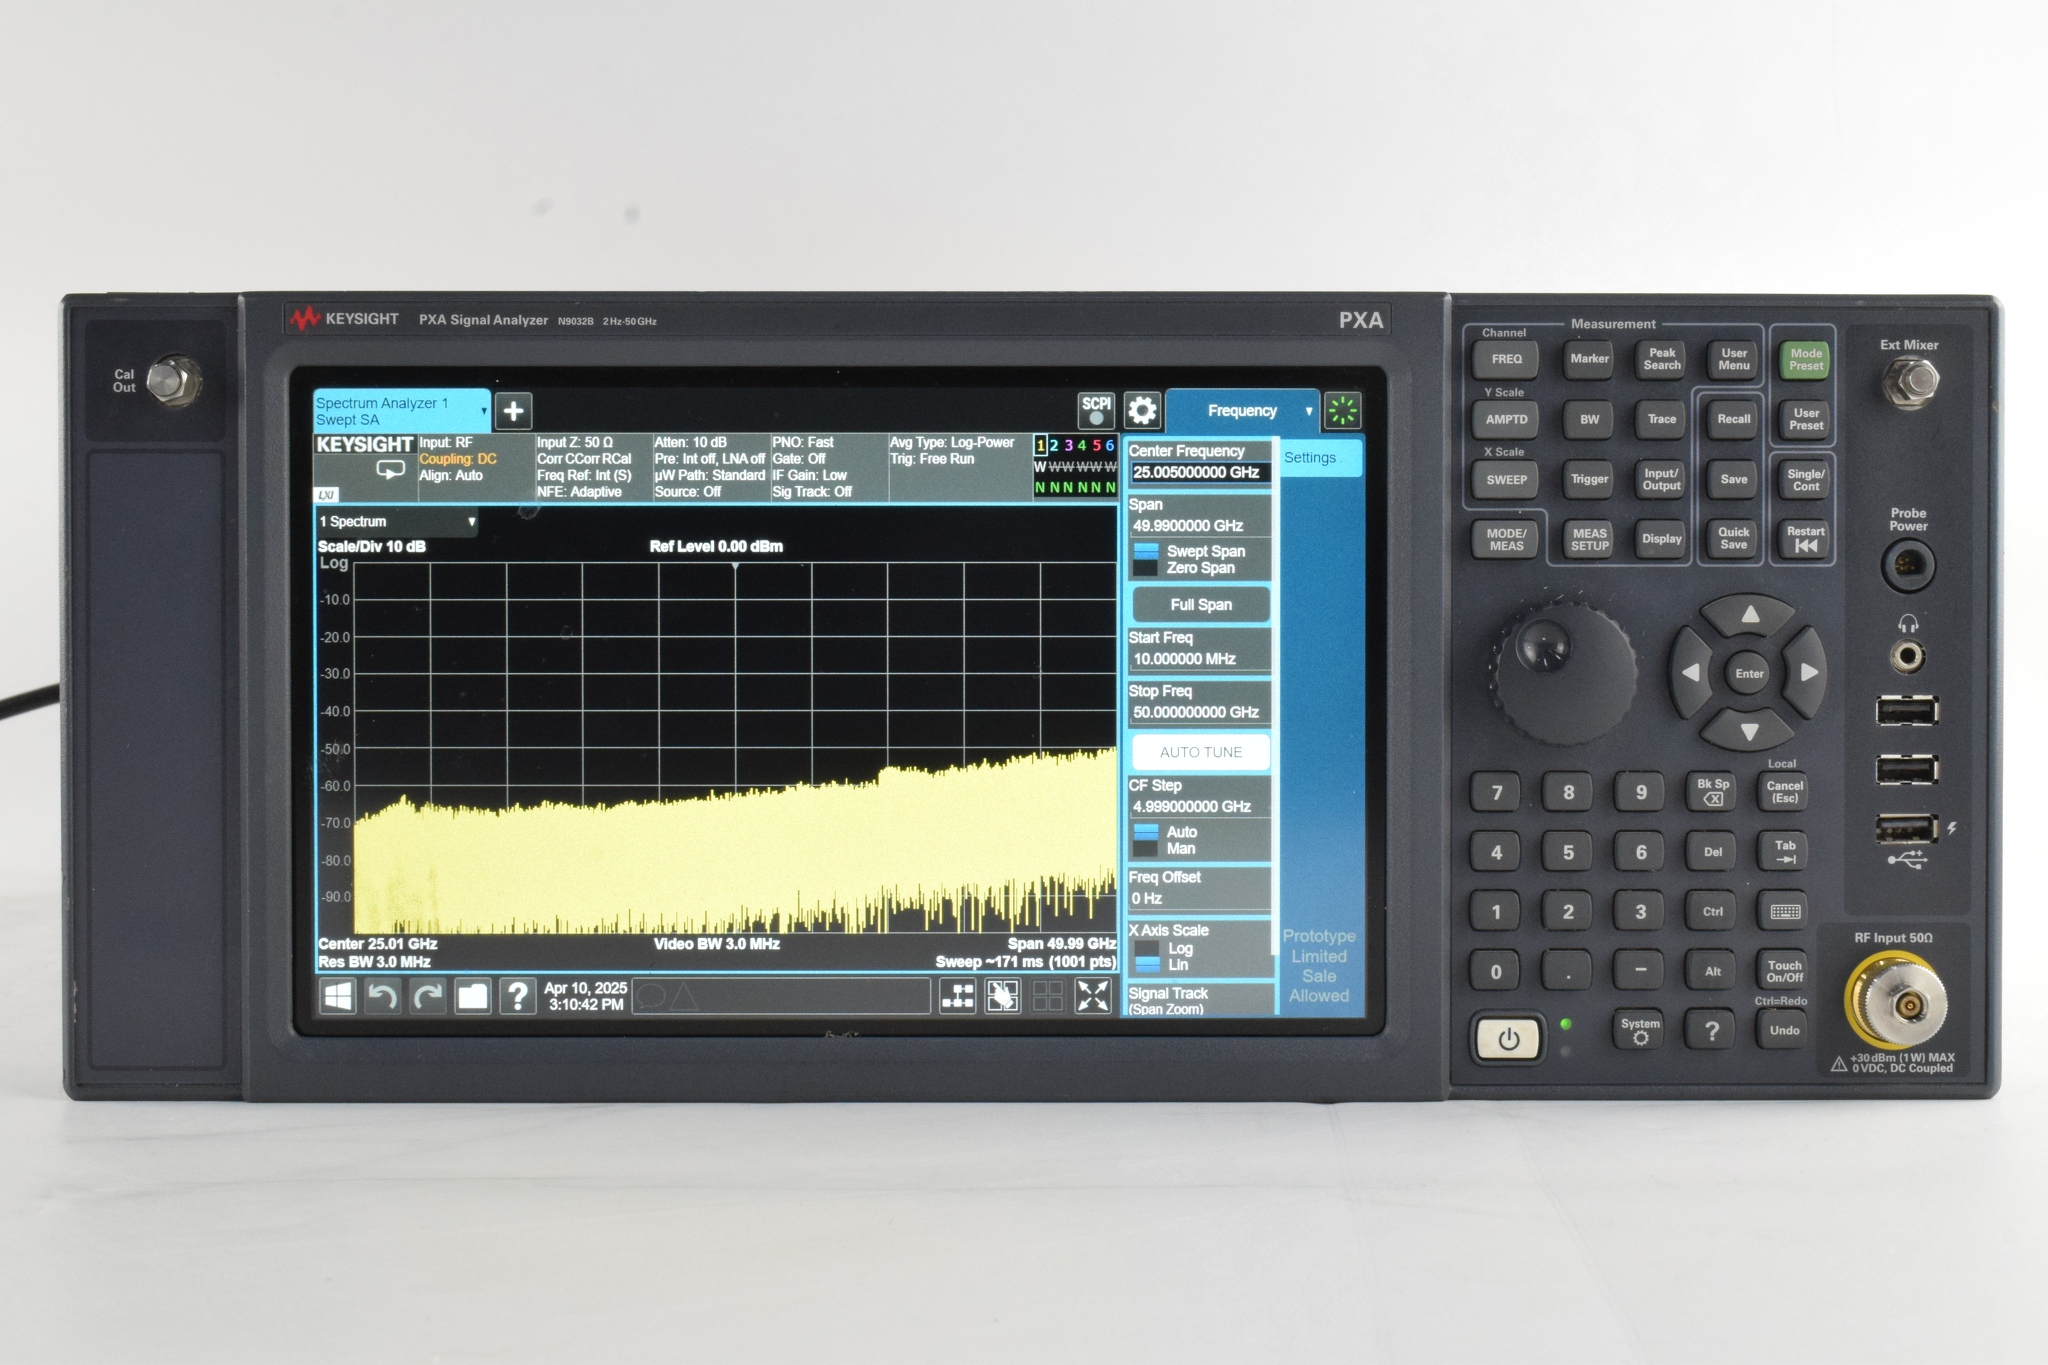Tap the Atten: 10 dB annotation
Screen dimensions: 2048x1365
click(x=691, y=442)
